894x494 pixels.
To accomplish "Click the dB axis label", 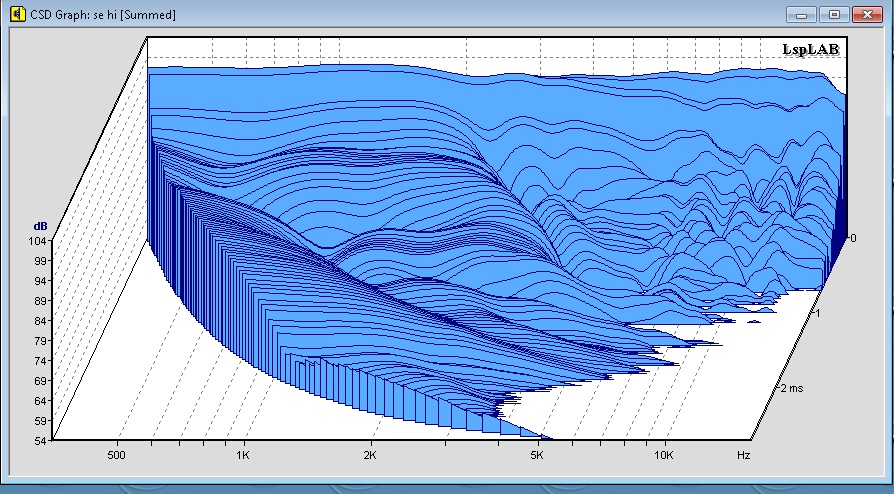I will [39, 227].
